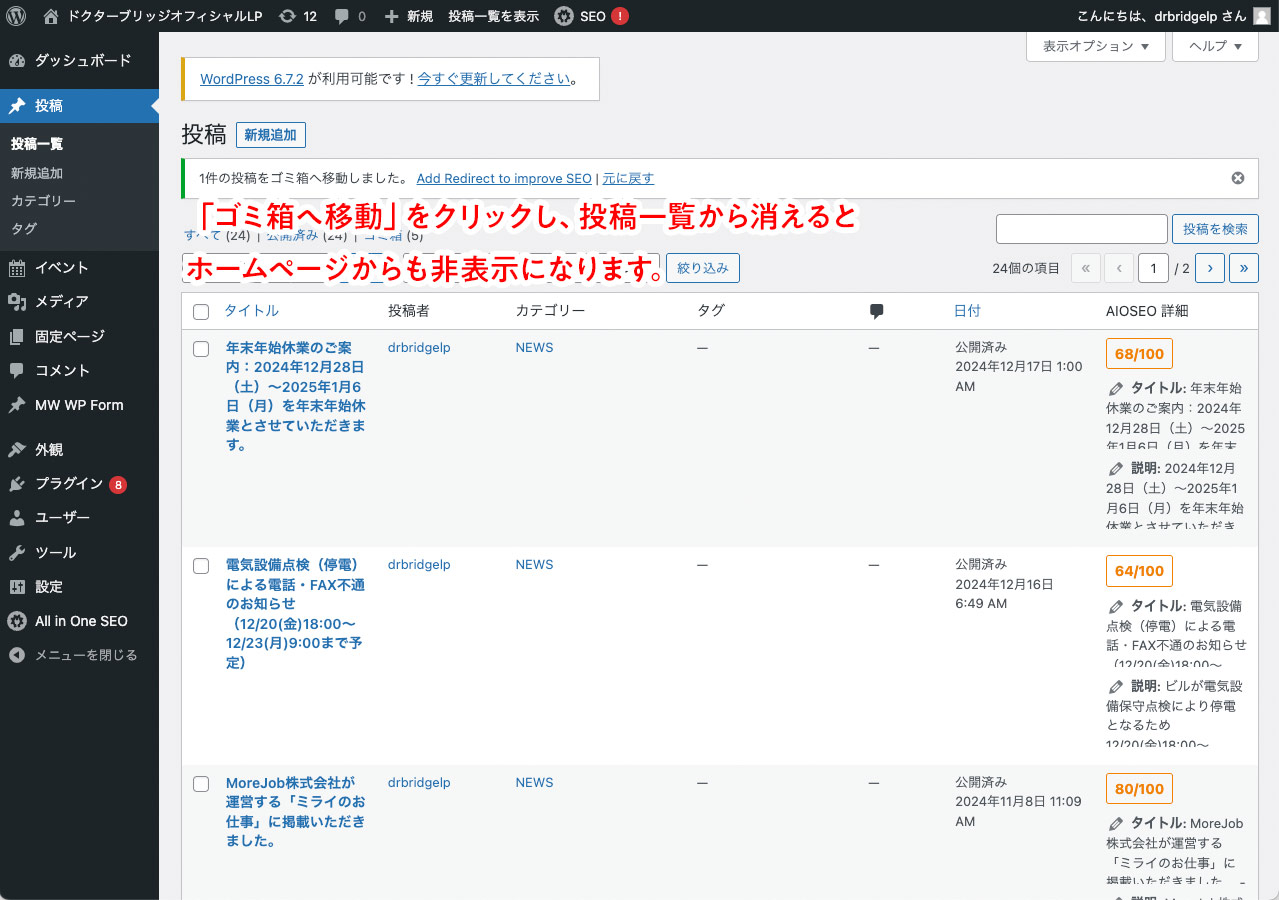Expand the ヘルプ dropdown
The image size is (1279, 900).
pos(1215,46)
